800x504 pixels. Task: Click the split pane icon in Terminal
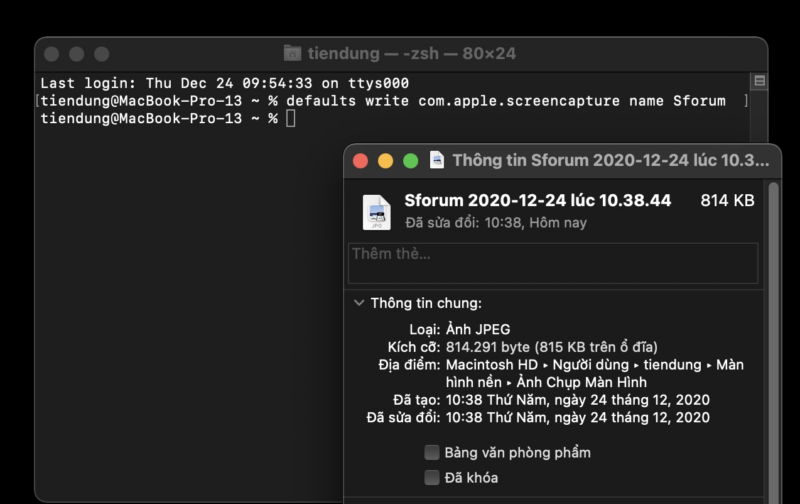click(x=759, y=81)
